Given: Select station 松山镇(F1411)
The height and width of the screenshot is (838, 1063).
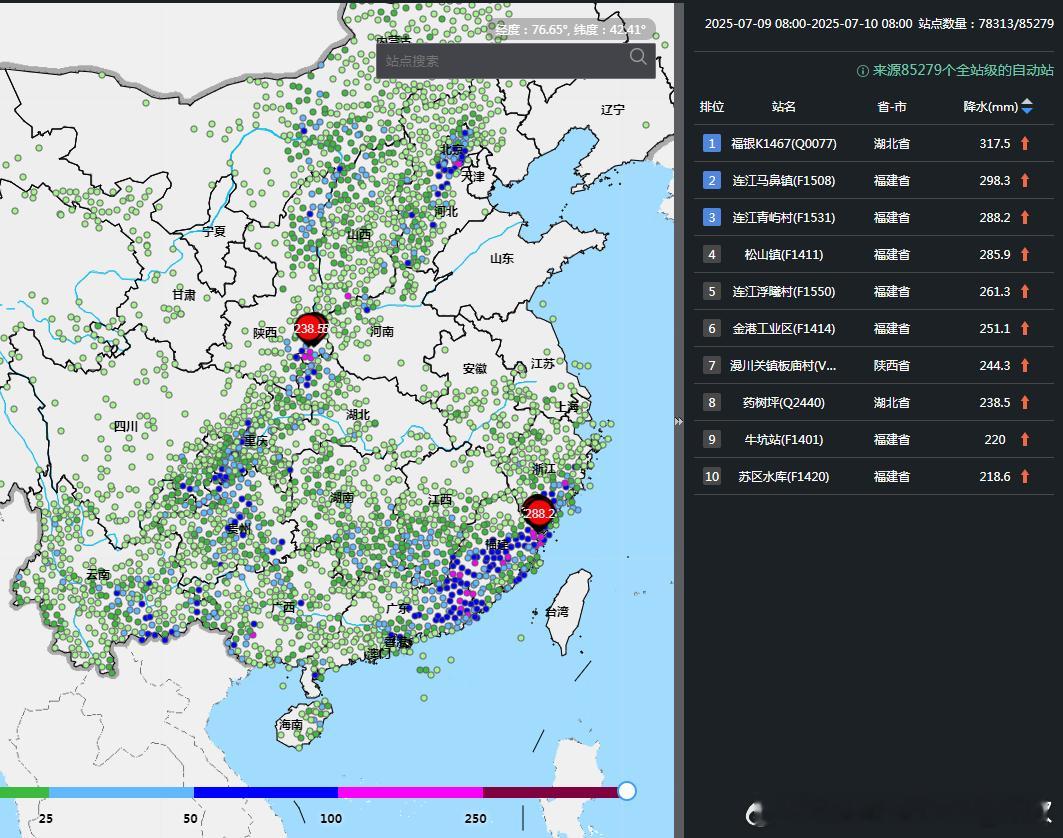Looking at the screenshot, I should (x=784, y=255).
